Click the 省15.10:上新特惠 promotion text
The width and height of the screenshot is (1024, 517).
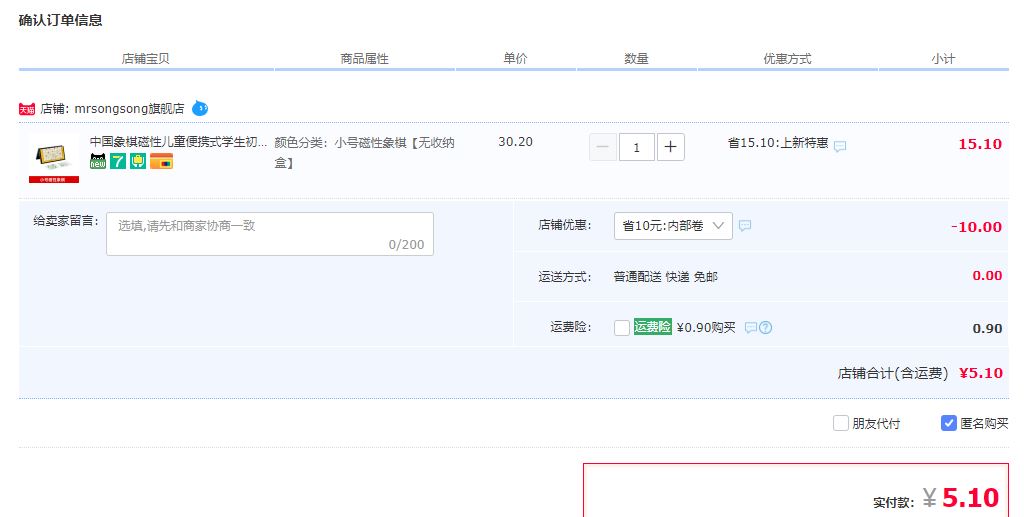pos(778,143)
